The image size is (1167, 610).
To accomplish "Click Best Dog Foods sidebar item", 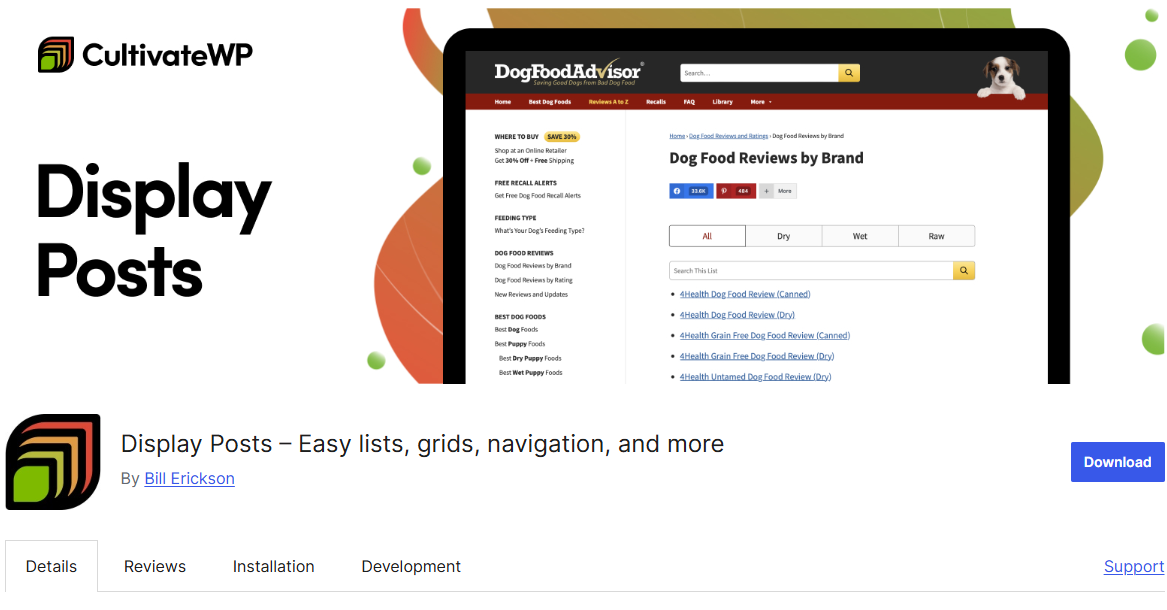I will point(517,330).
